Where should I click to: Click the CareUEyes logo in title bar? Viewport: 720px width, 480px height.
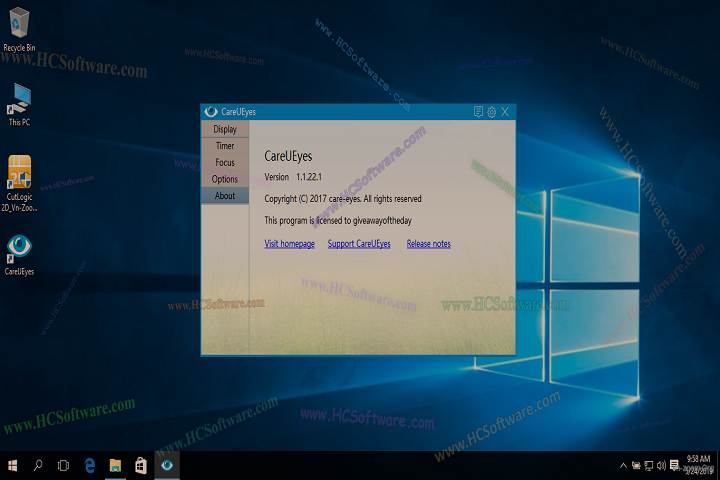(211, 111)
